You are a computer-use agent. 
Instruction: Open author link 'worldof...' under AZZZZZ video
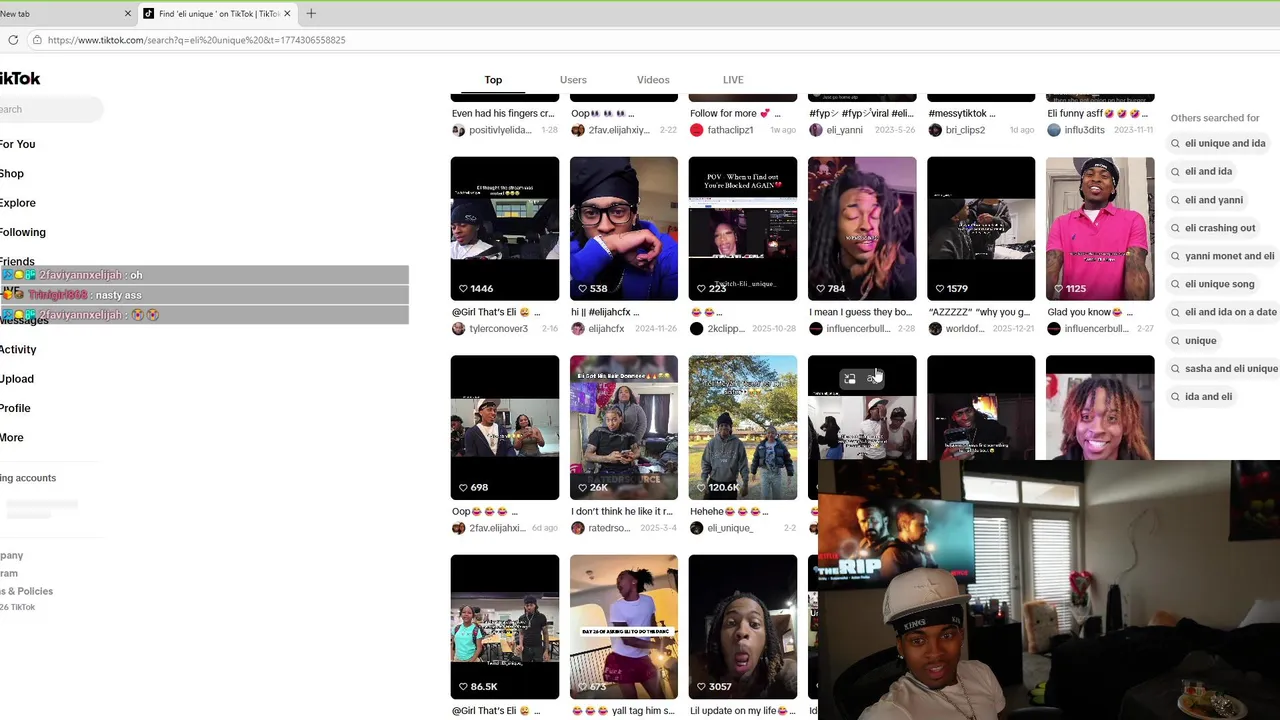pyautogui.click(x=965, y=329)
